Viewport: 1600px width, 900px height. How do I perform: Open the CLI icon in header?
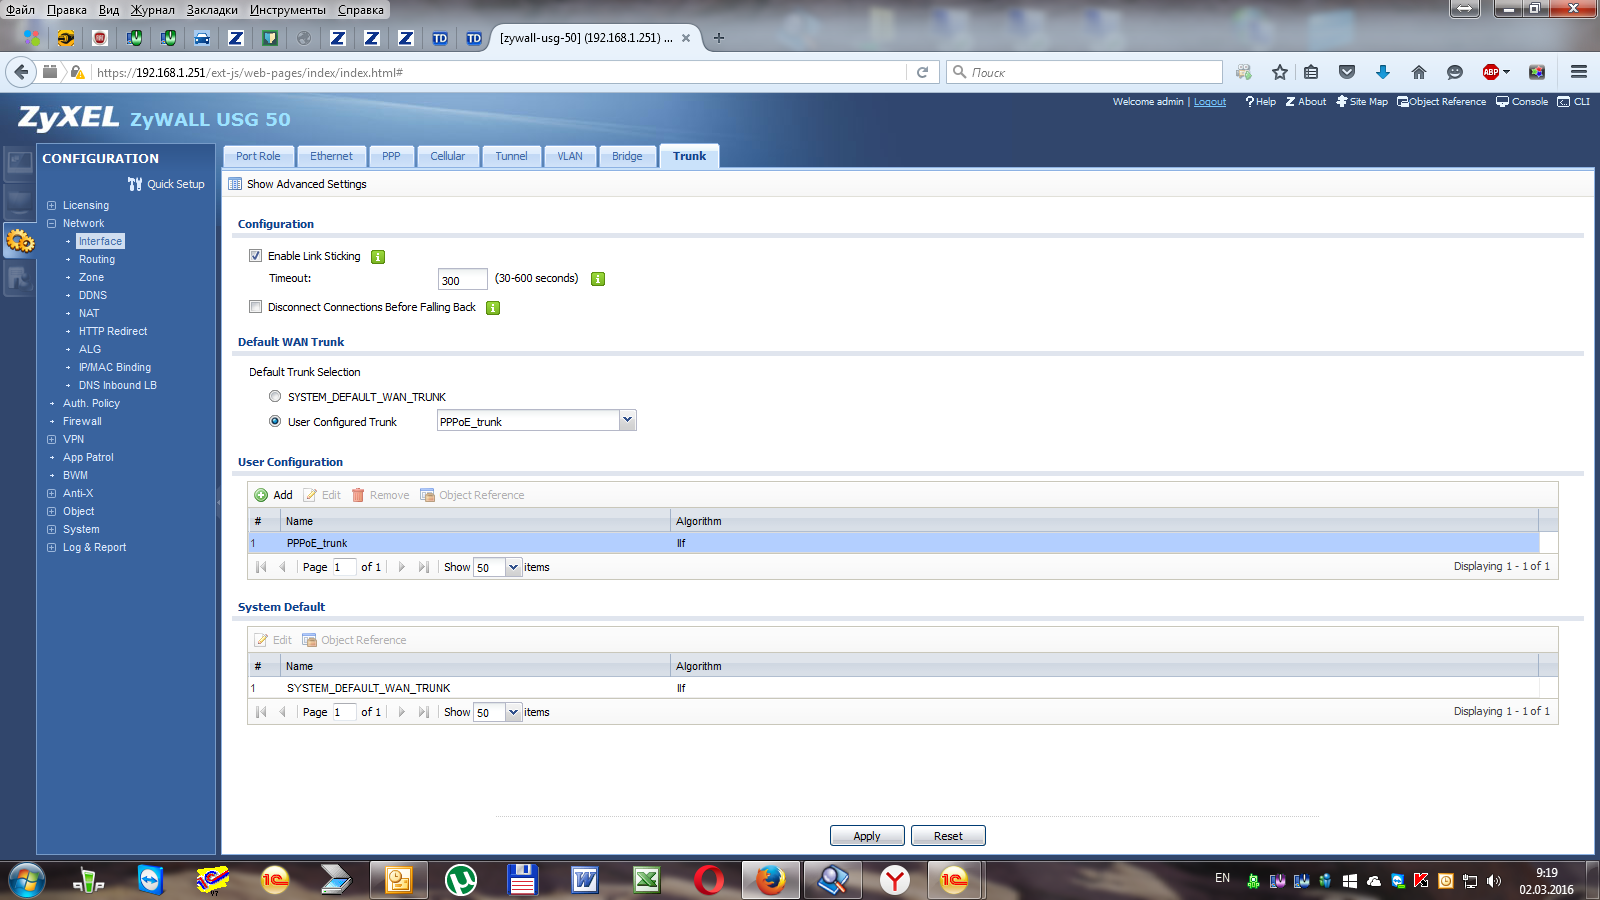pyautogui.click(x=1564, y=102)
